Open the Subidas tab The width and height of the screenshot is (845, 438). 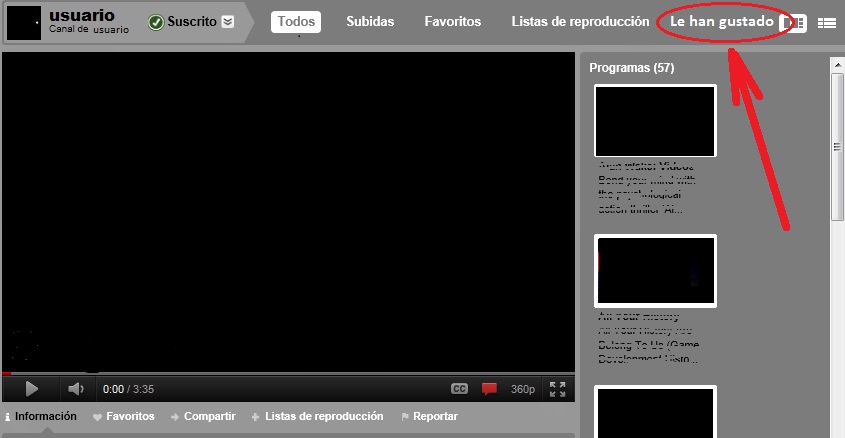pyautogui.click(x=370, y=22)
